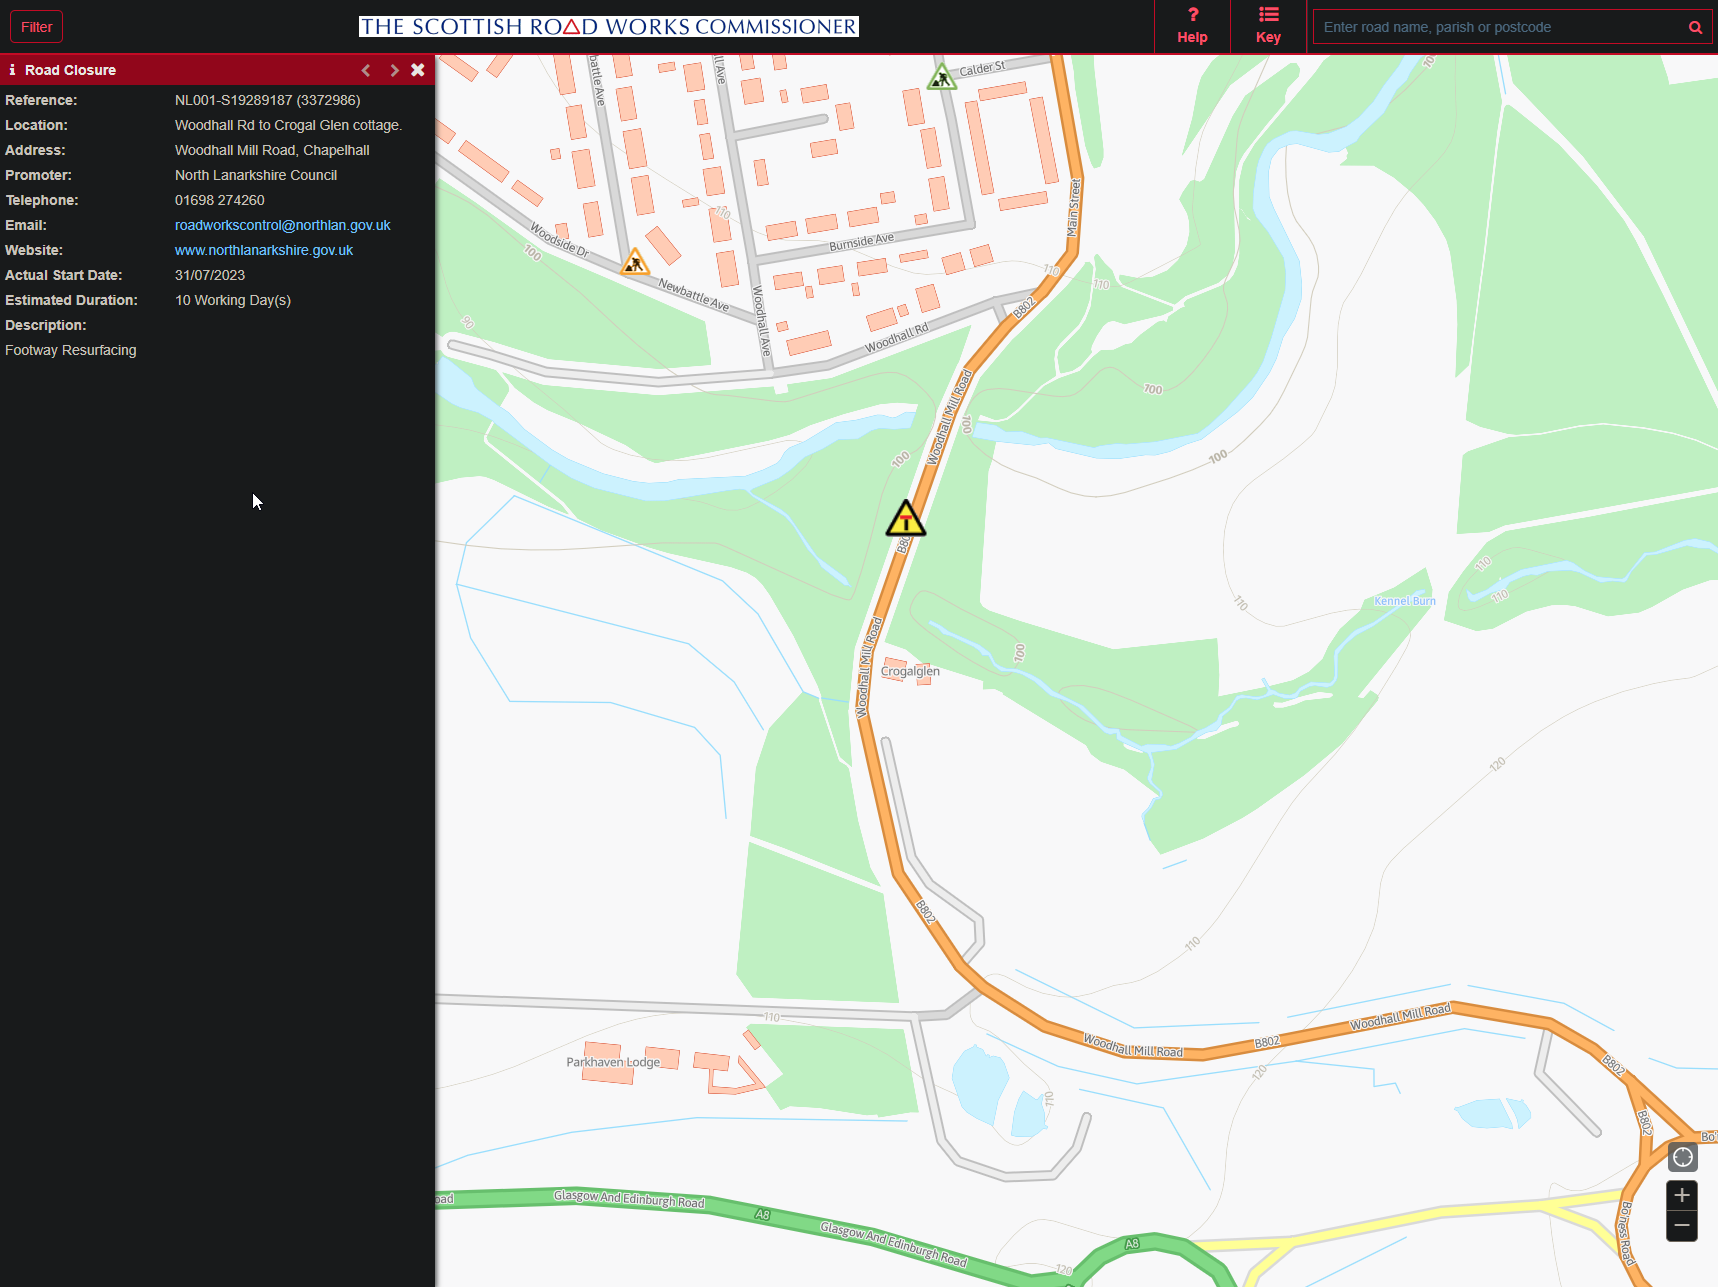1718x1287 pixels.
Task: Click the Scottish Road Works Commissioner logo
Action: [x=609, y=27]
